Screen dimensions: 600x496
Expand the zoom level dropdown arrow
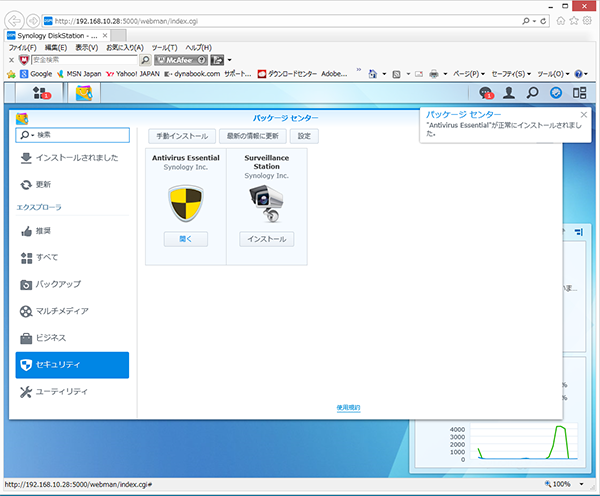click(x=582, y=484)
